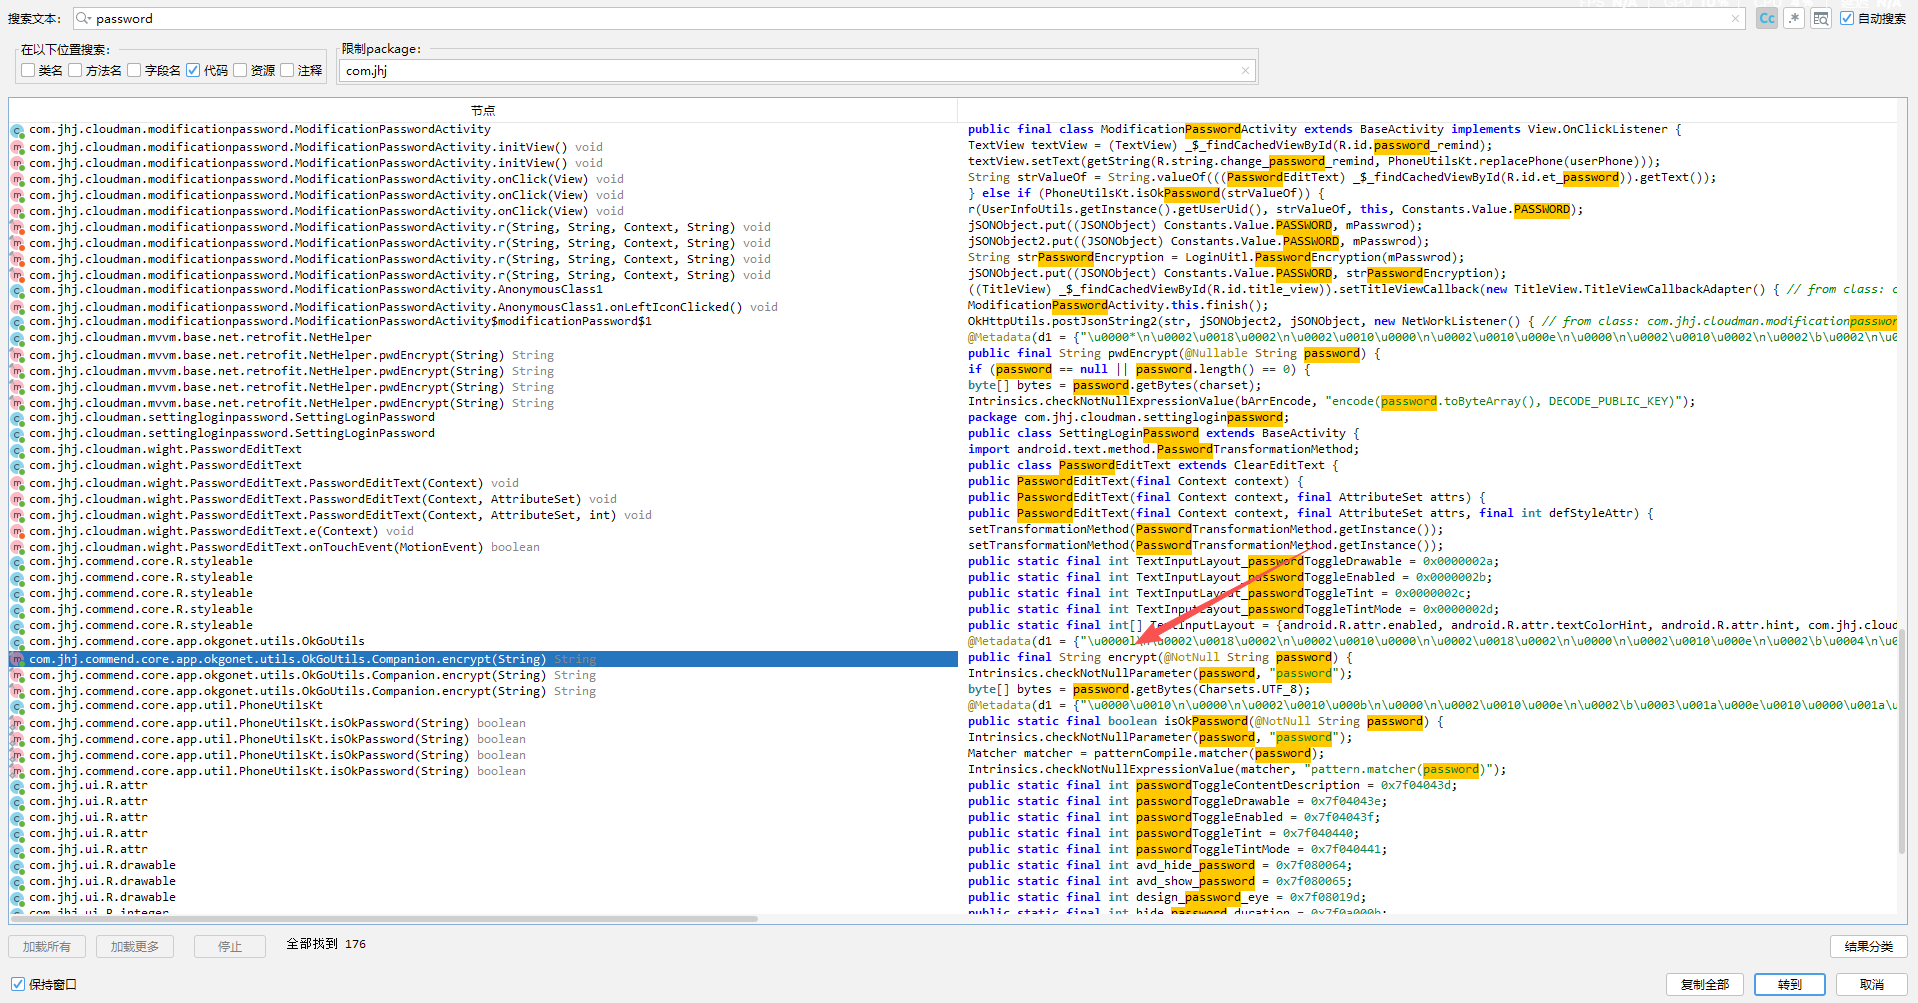Click the 结果分类 sort results button
Image resolution: width=1918 pixels, height=1003 pixels.
point(1868,946)
